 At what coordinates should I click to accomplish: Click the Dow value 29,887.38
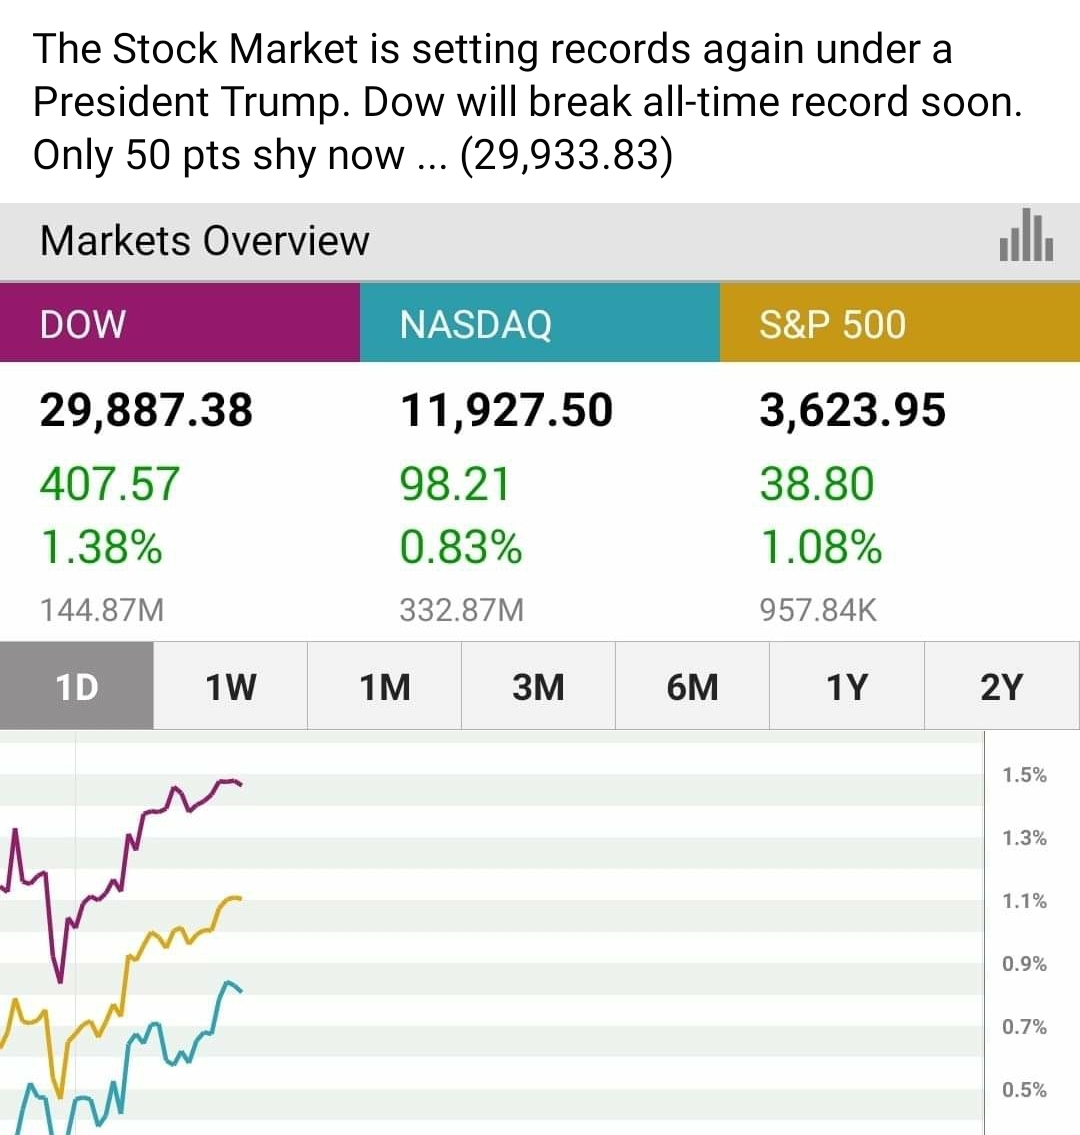click(x=146, y=410)
